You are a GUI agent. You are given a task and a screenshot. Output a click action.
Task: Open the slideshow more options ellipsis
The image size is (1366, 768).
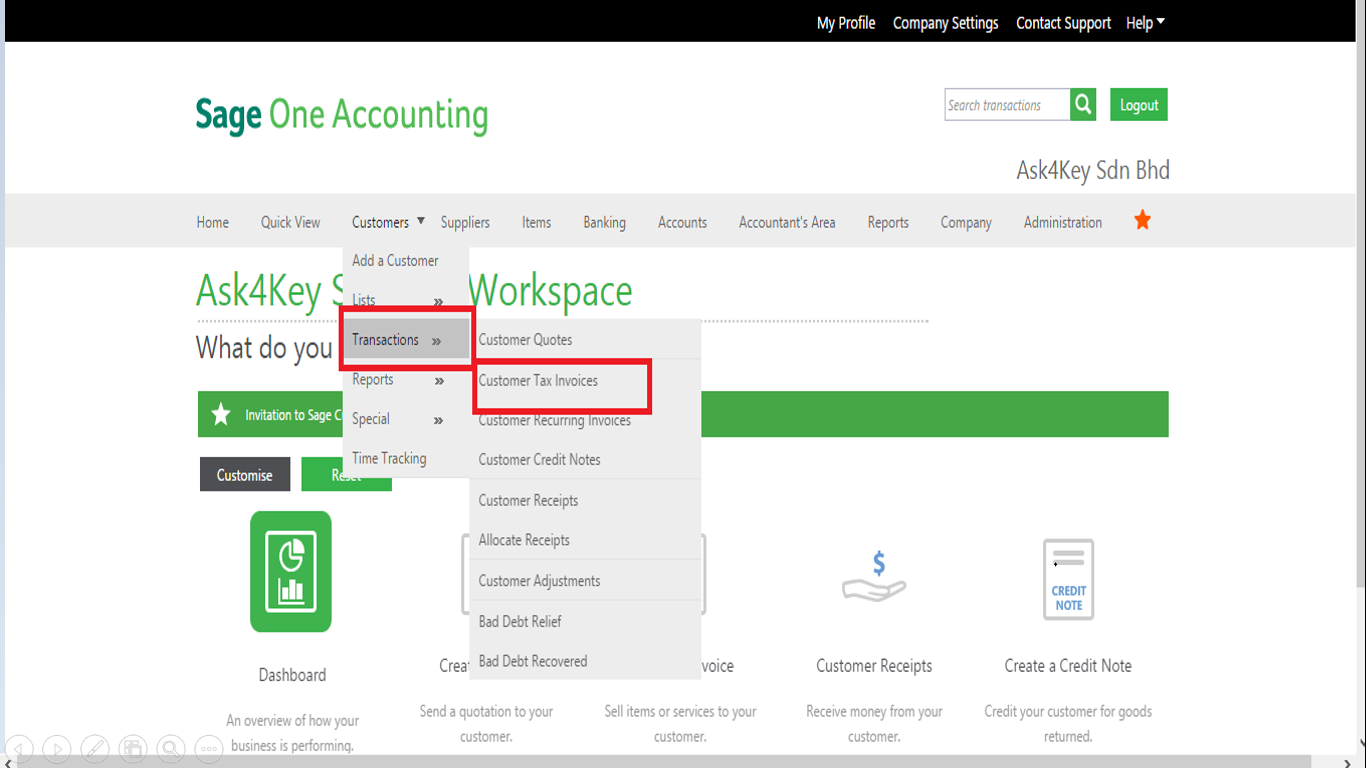click(x=208, y=748)
